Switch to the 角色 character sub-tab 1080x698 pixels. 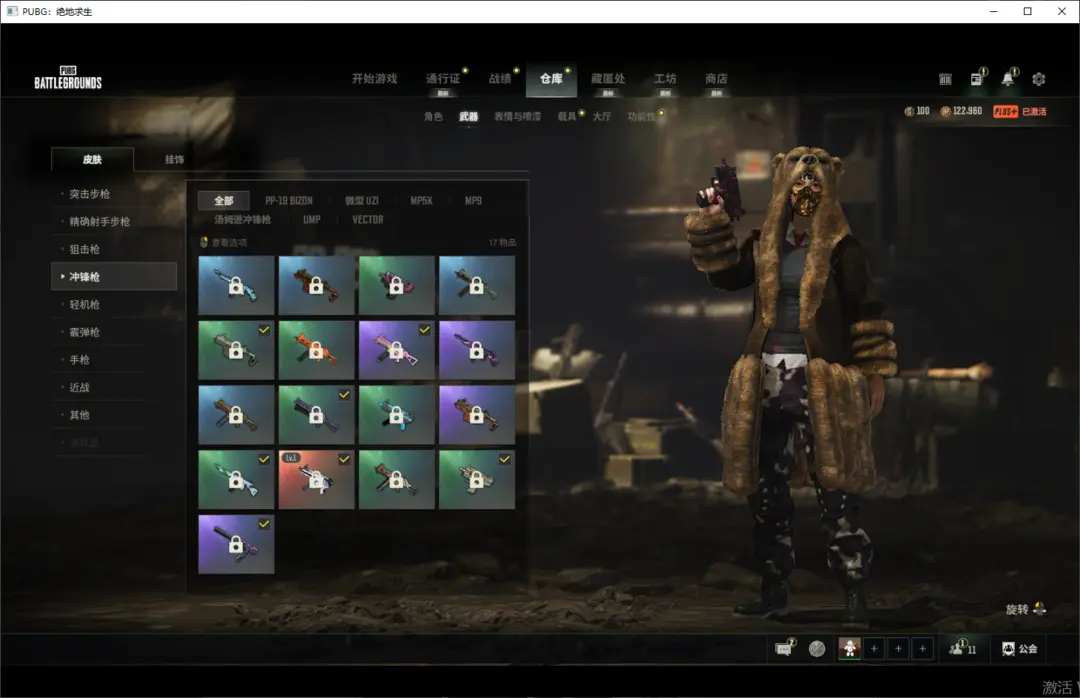[433, 116]
